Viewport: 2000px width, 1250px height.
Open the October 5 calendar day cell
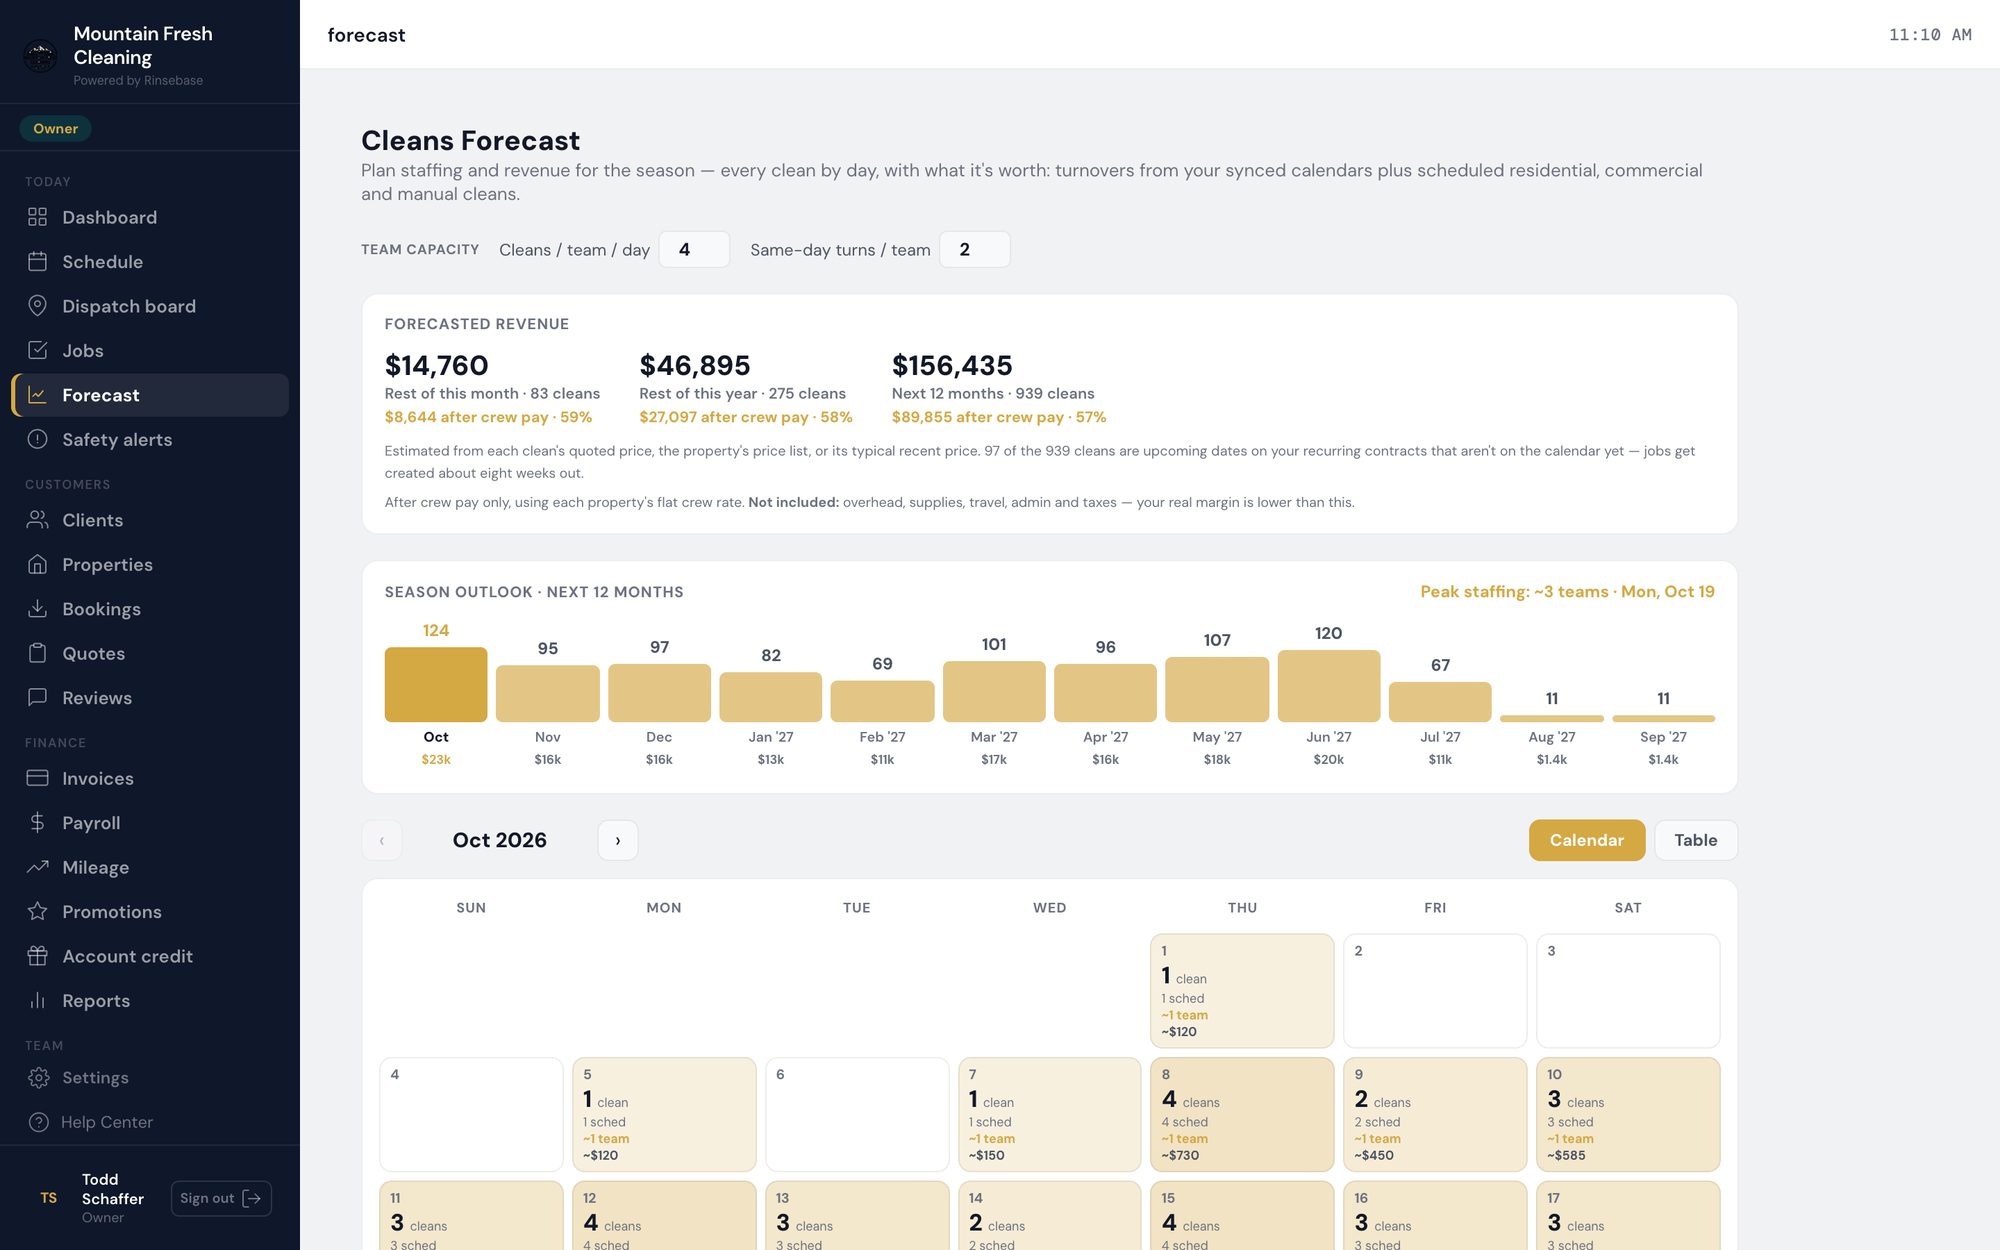click(x=664, y=1114)
